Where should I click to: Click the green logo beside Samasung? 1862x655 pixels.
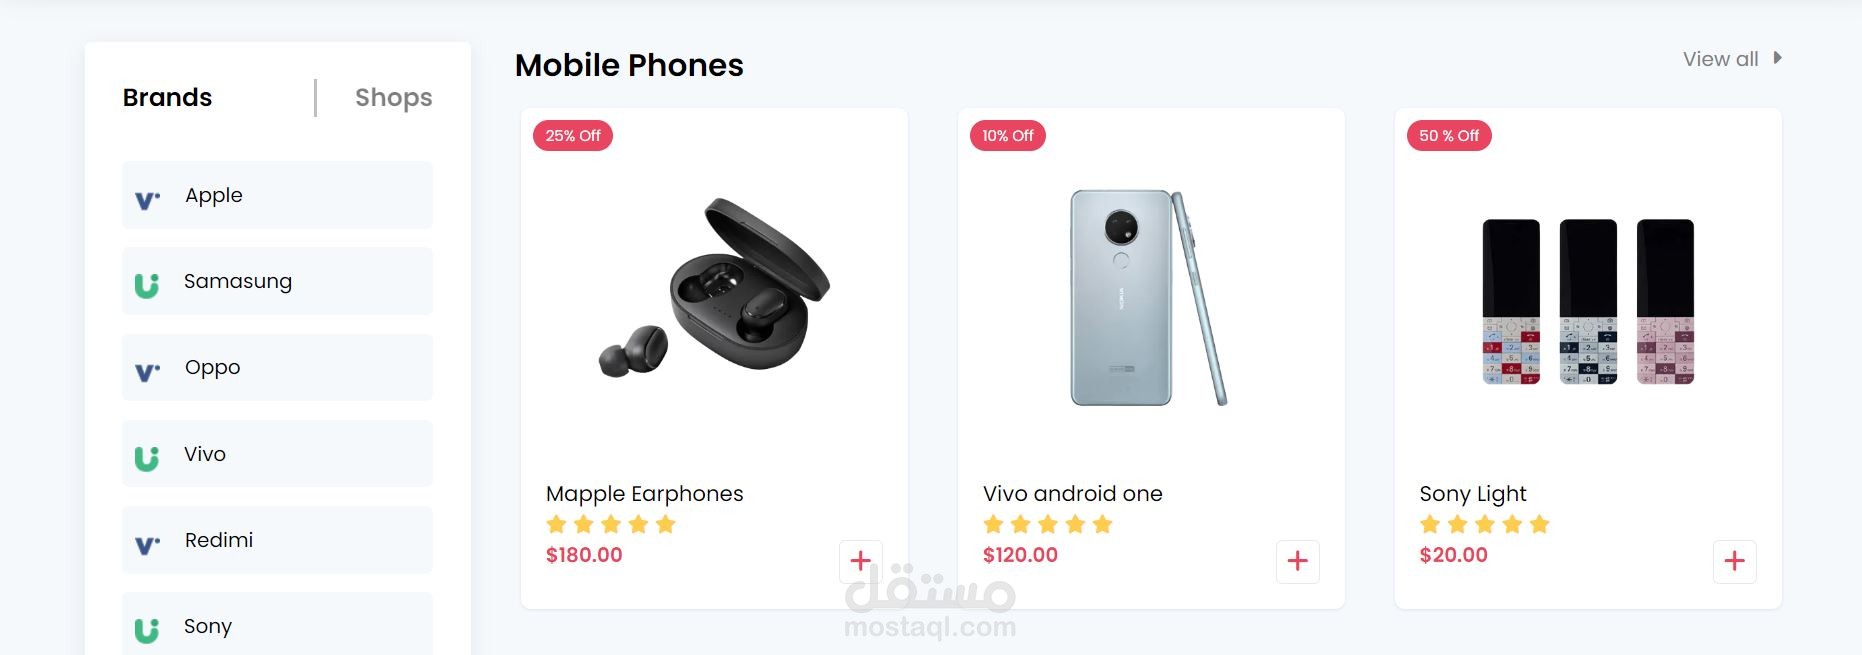click(x=147, y=286)
